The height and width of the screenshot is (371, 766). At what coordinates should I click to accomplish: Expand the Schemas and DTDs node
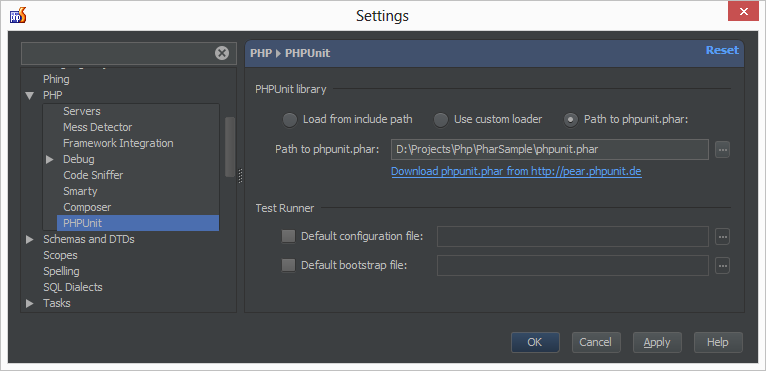click(x=30, y=240)
